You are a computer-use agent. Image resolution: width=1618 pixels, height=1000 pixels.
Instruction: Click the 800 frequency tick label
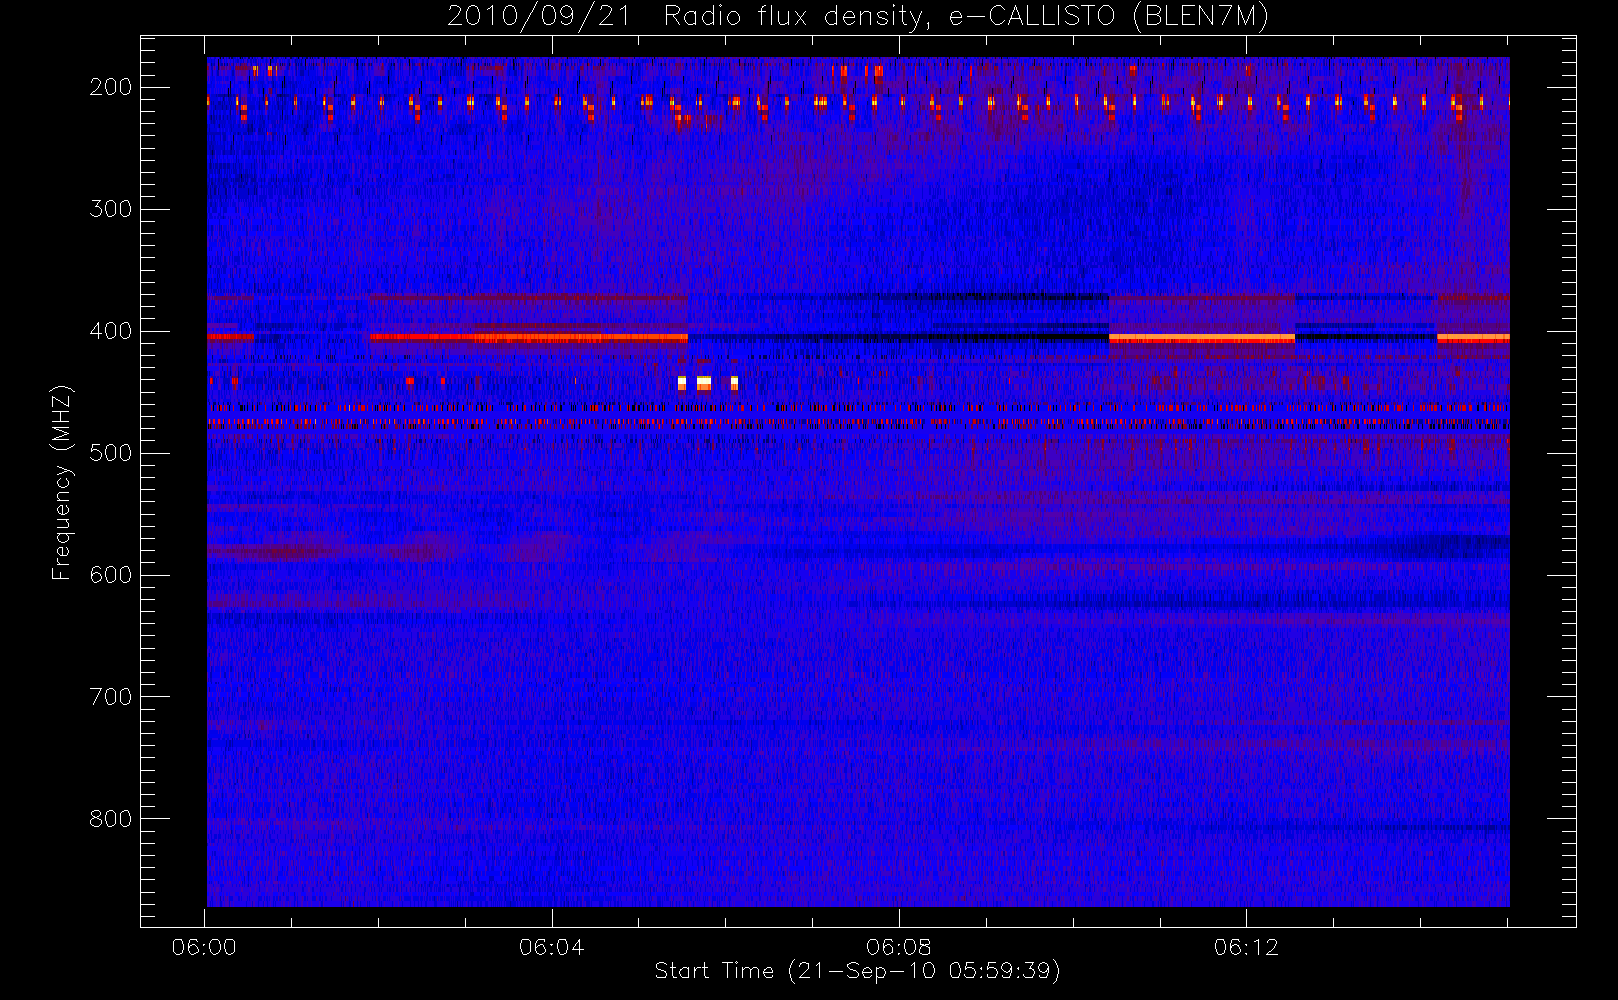tap(110, 819)
